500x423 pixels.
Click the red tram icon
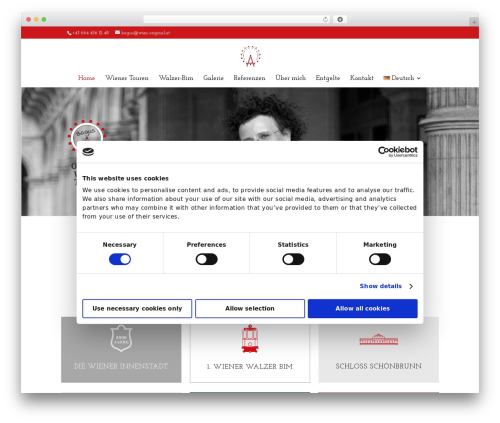tap(250, 338)
